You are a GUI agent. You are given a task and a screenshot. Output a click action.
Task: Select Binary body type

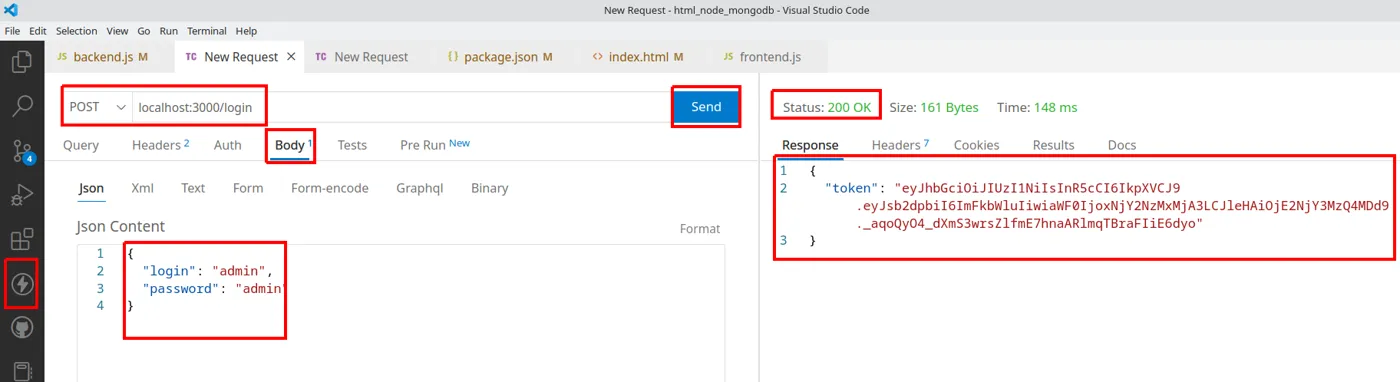(490, 188)
